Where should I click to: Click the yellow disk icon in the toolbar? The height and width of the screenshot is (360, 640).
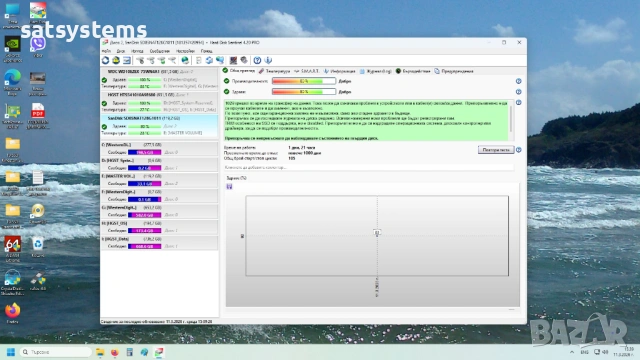point(116,60)
